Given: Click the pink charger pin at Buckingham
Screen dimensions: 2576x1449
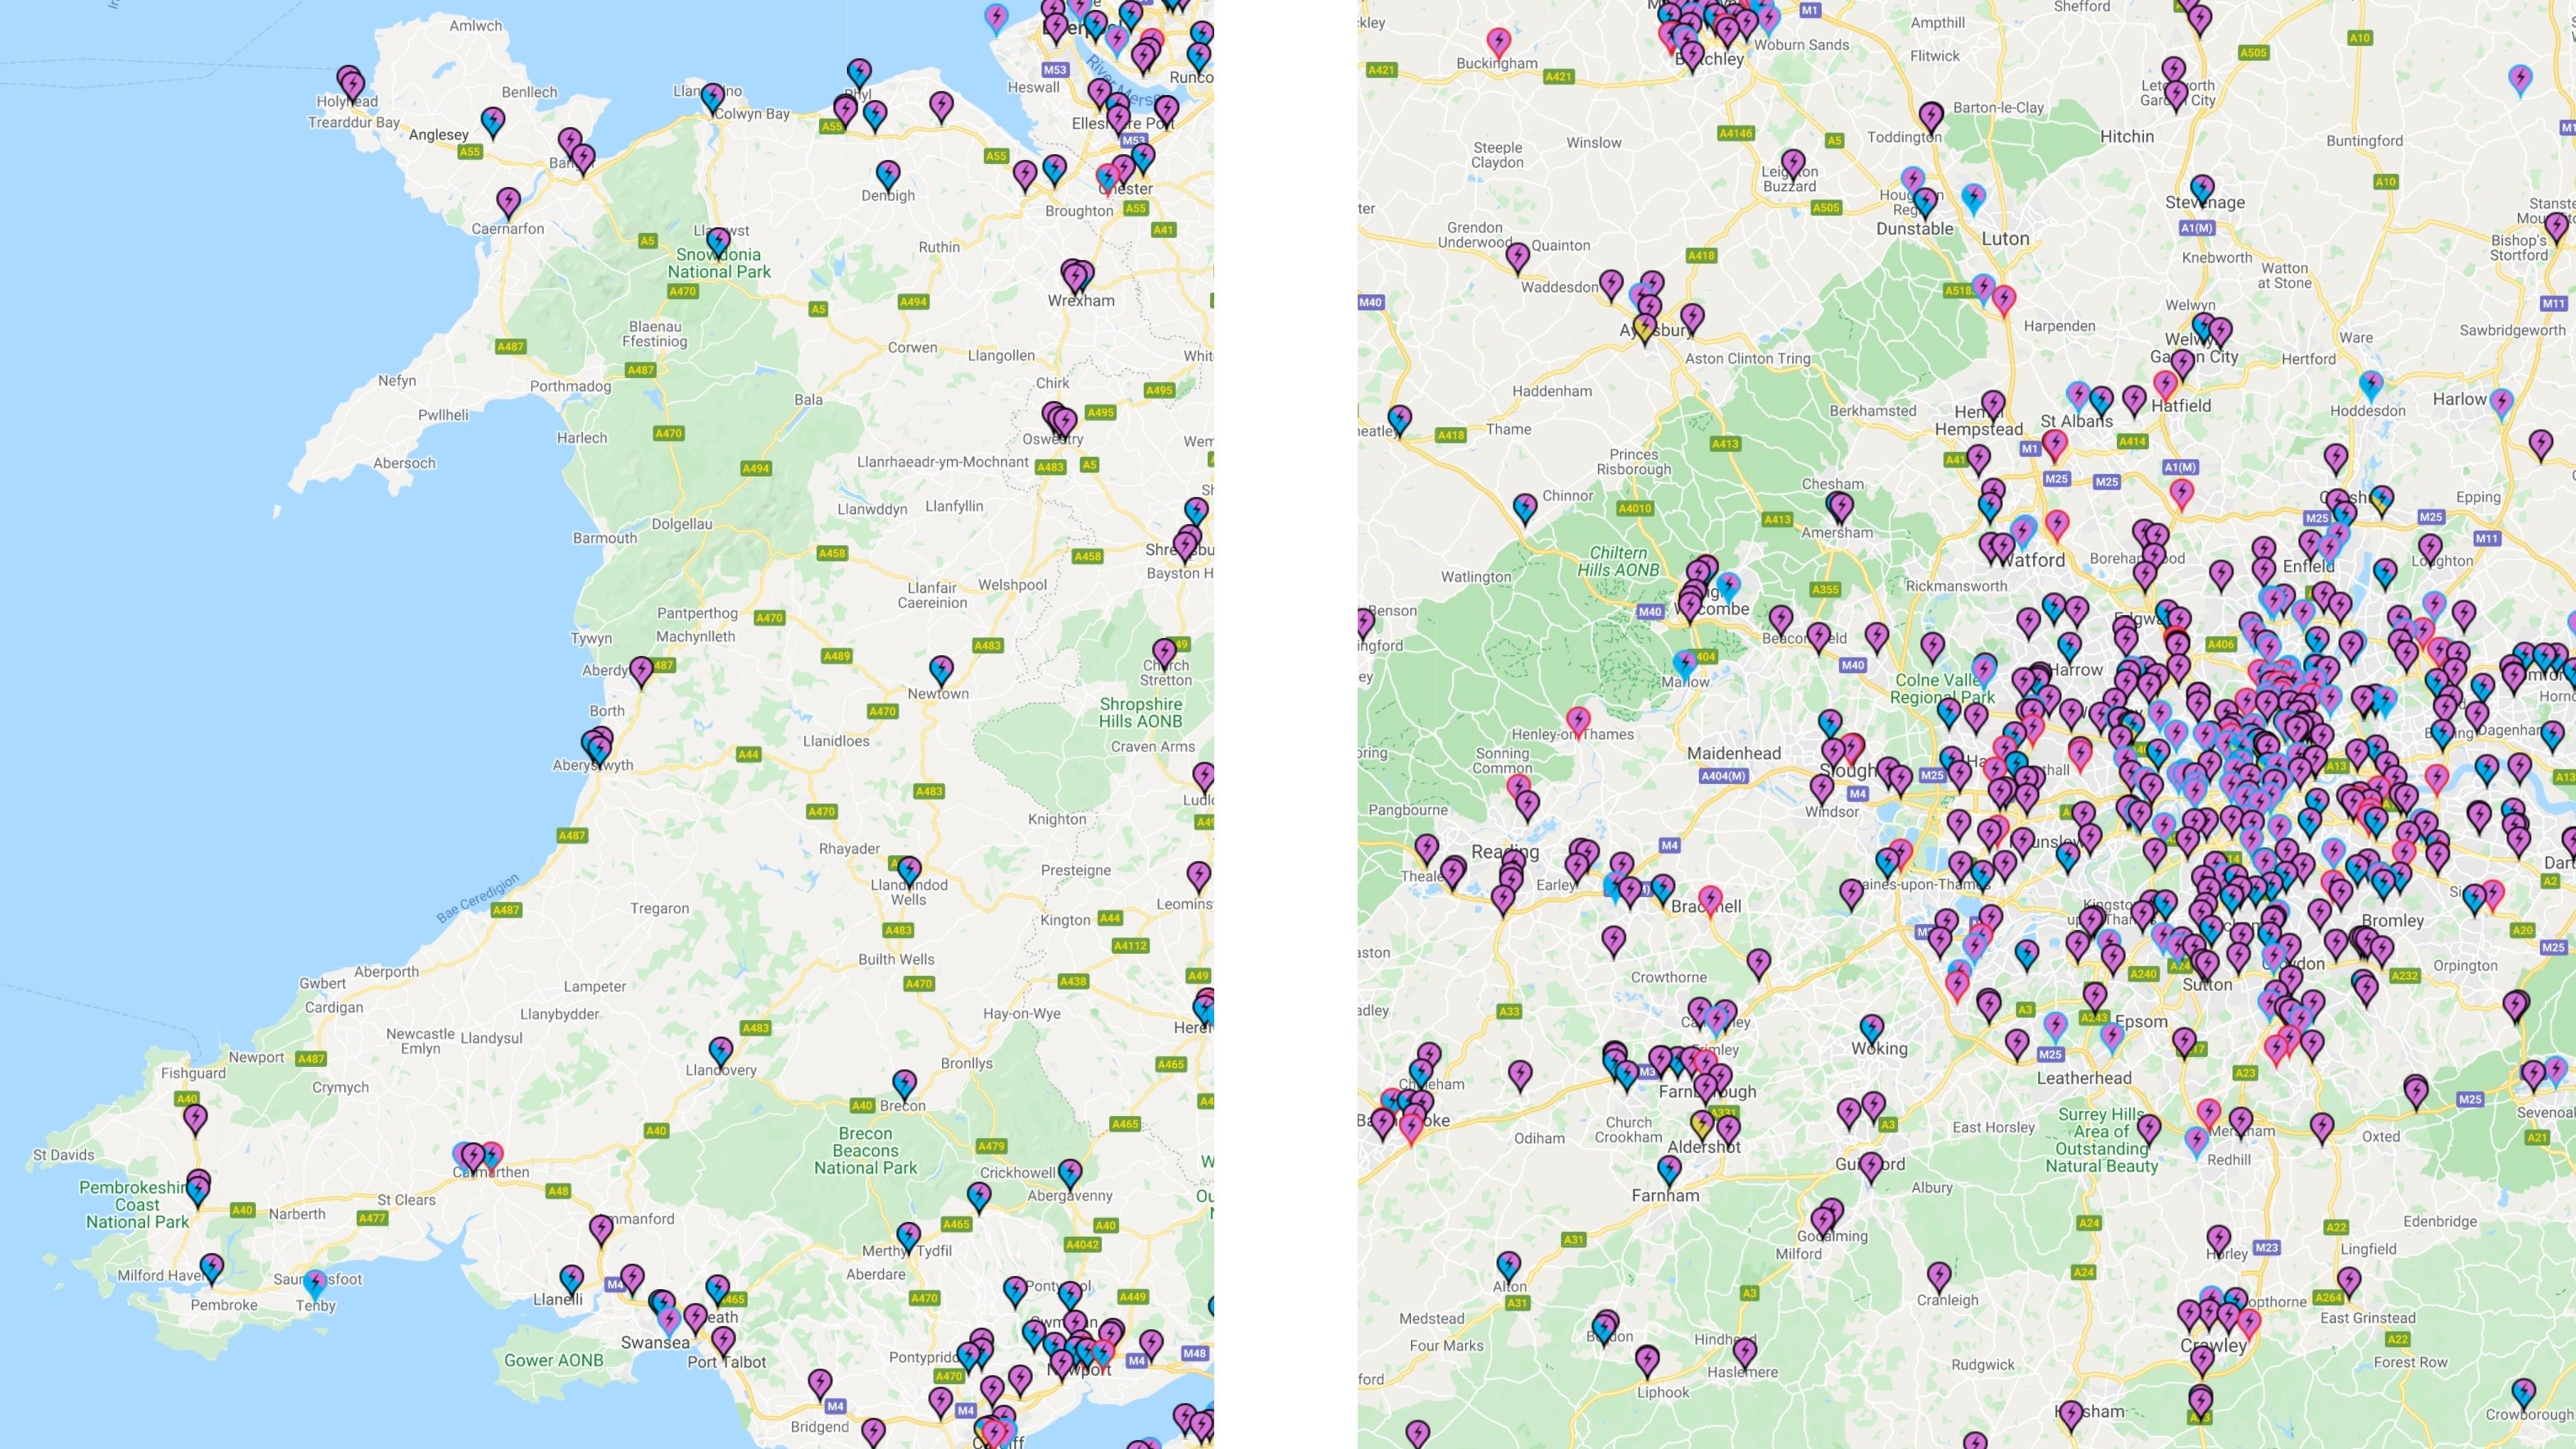Looking at the screenshot, I should click(1497, 42).
